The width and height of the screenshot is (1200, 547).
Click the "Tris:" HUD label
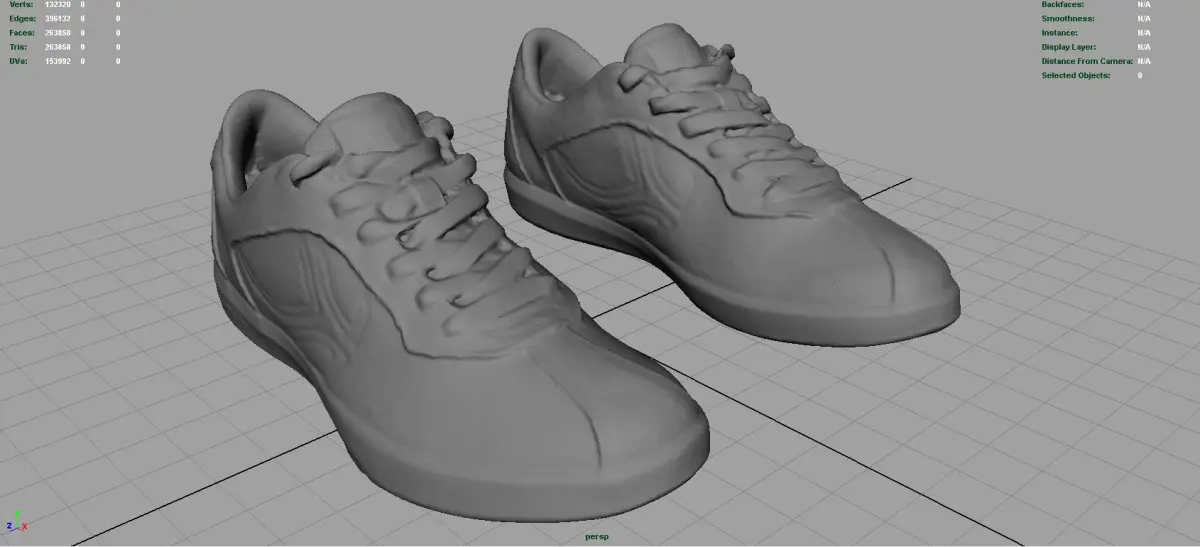19,47
